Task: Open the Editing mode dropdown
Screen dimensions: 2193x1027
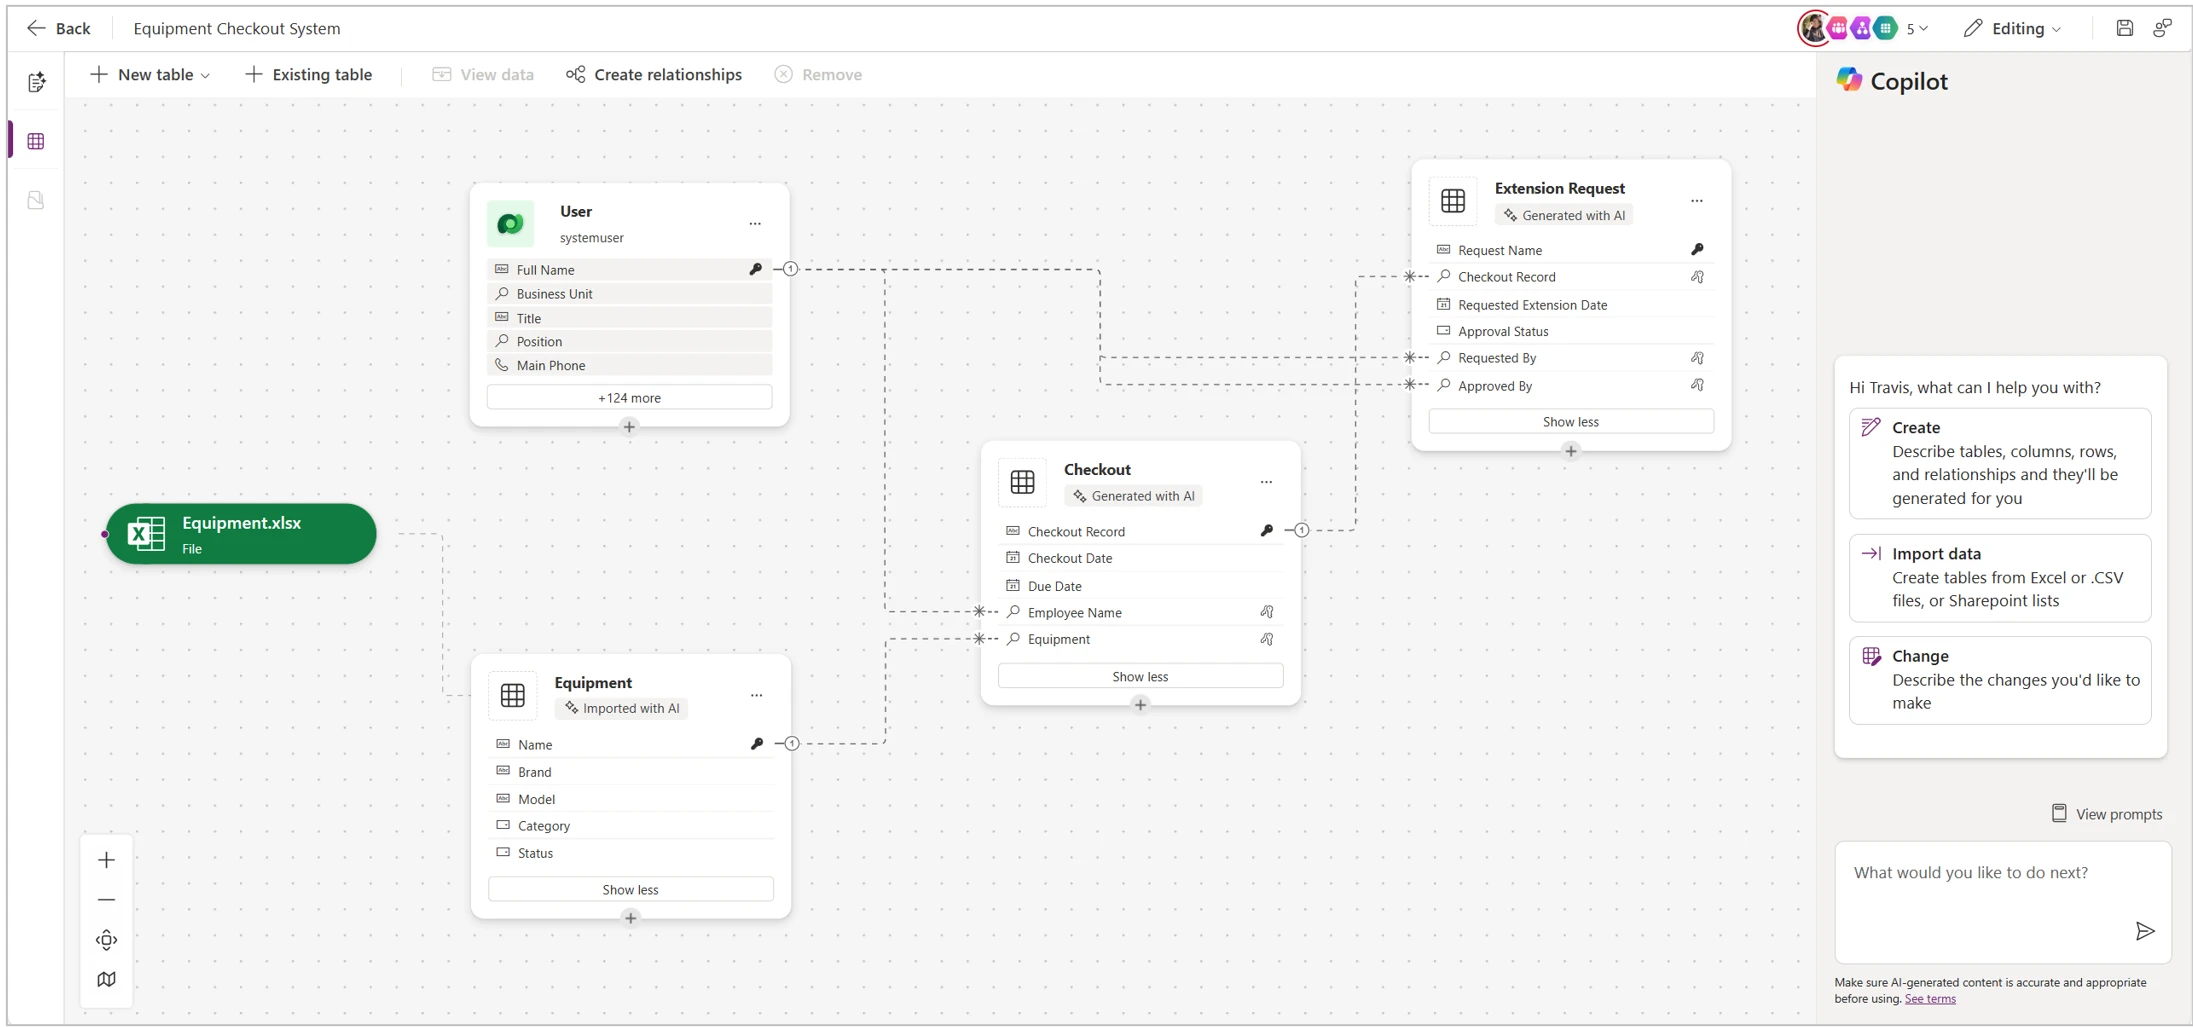Action: click(x=2012, y=28)
